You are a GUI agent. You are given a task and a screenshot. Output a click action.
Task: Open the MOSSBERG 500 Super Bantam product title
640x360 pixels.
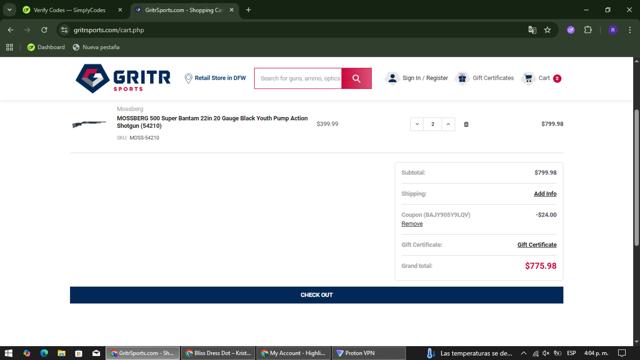[212, 122]
